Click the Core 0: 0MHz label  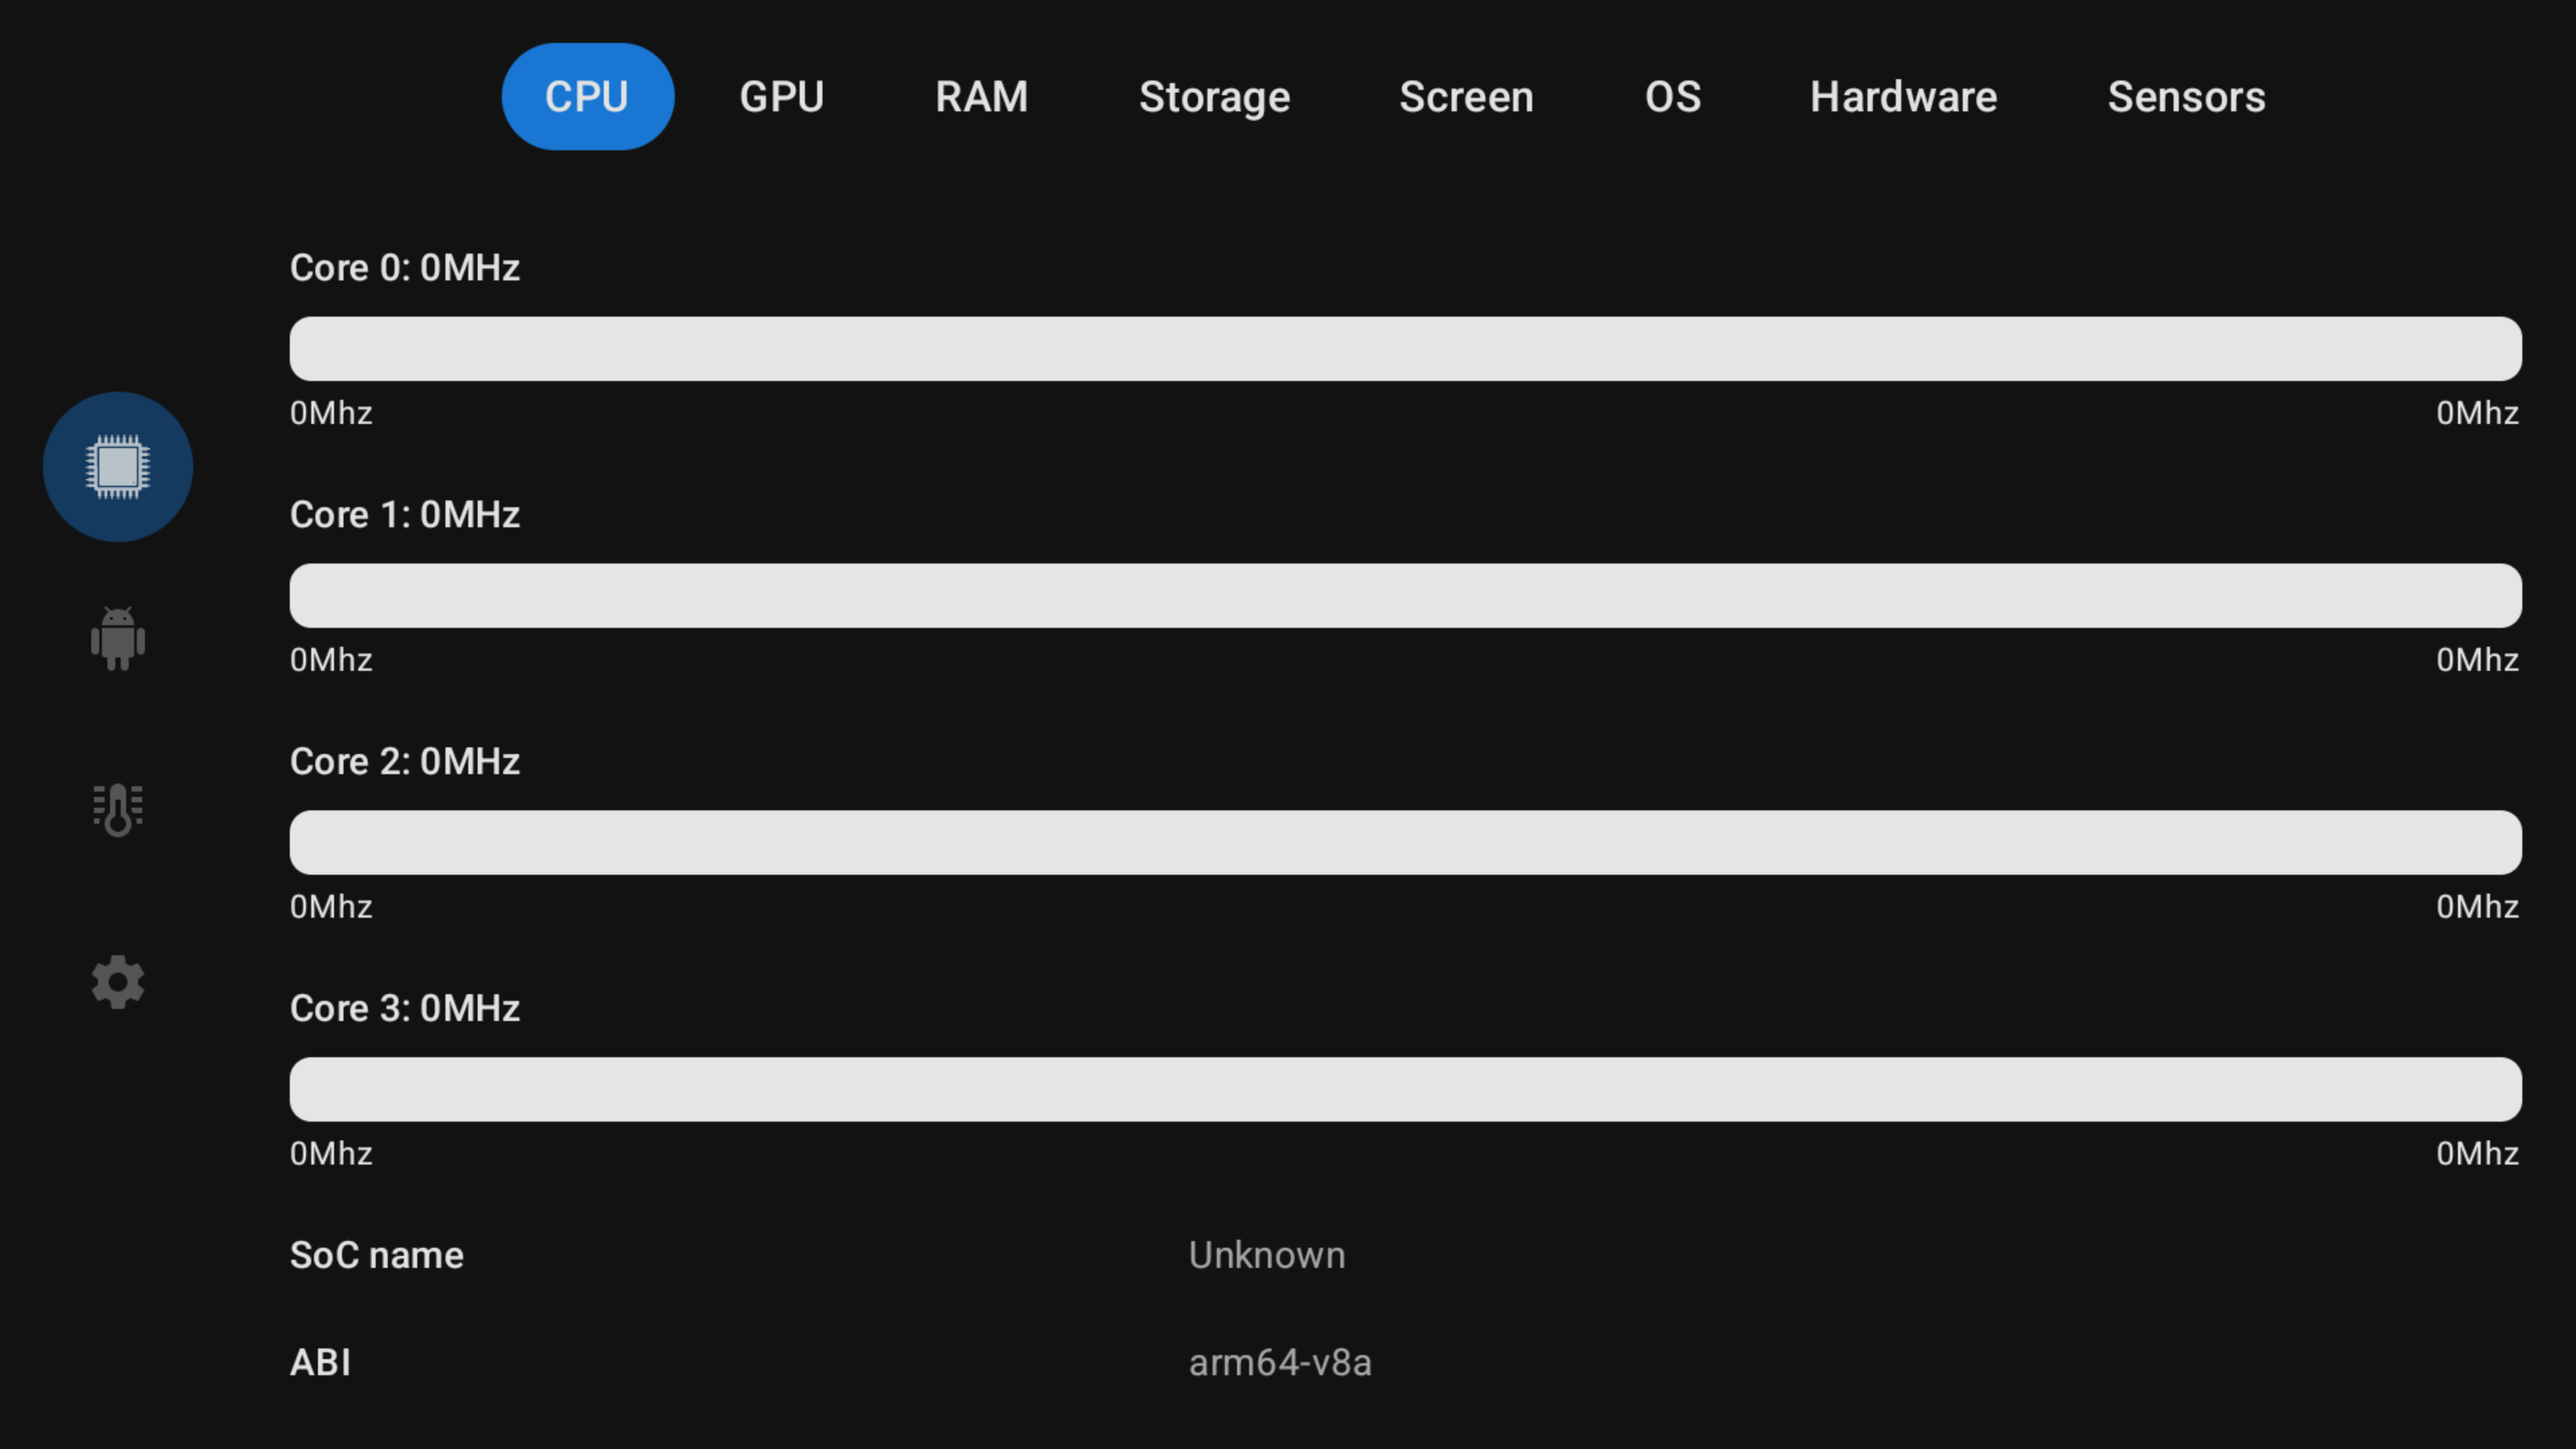(405, 268)
